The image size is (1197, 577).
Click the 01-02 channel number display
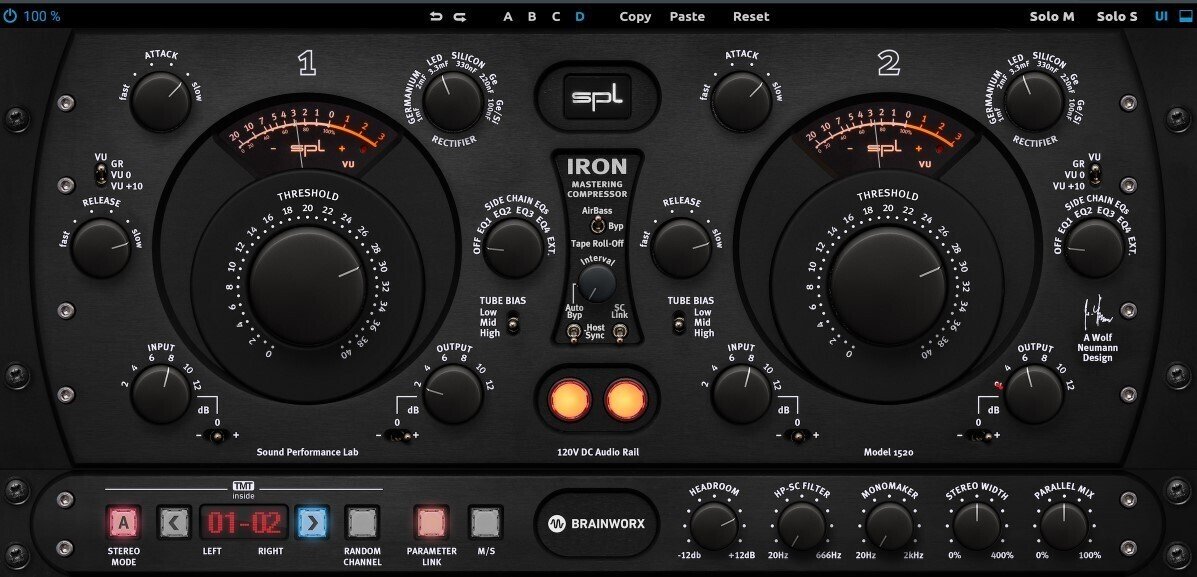[244, 523]
